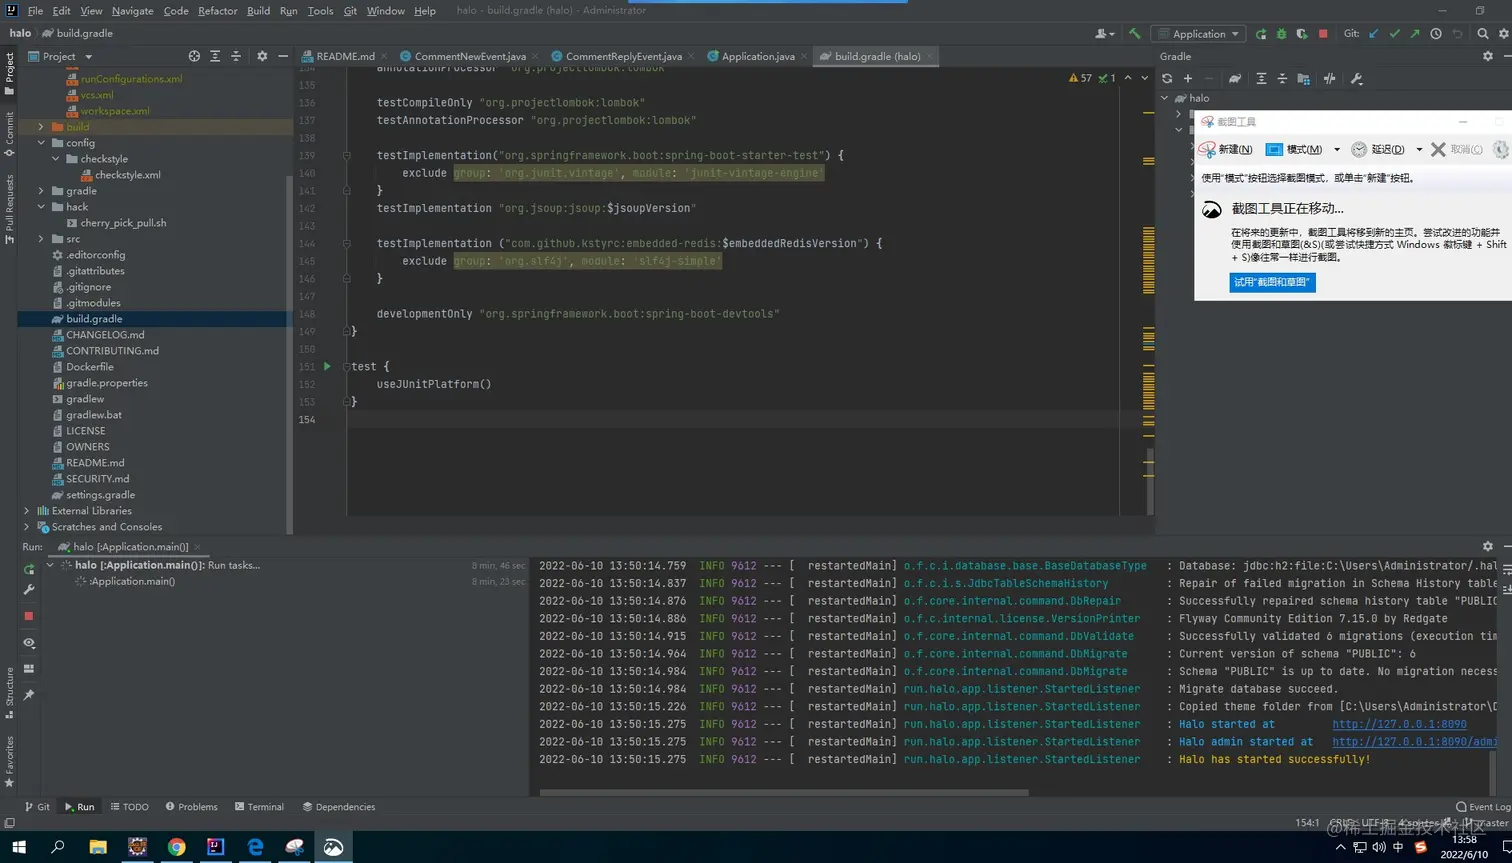Open the Refactor menu
Screen dimensions: 1512x863
[217, 11]
